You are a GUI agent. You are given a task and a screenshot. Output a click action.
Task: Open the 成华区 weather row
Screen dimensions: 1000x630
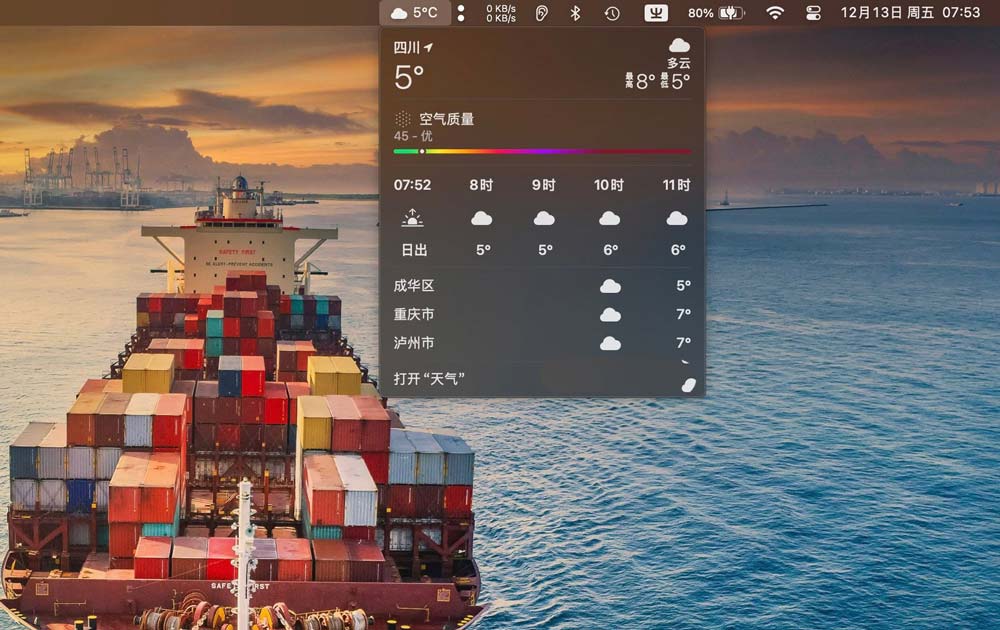click(541, 286)
